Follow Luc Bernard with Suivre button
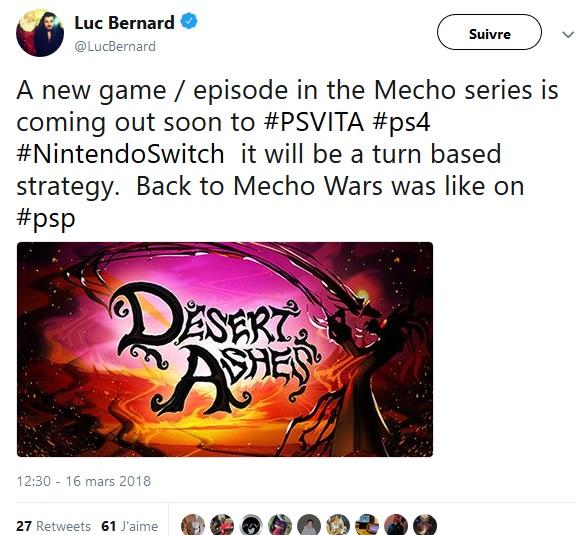584x535 pixels. point(489,32)
